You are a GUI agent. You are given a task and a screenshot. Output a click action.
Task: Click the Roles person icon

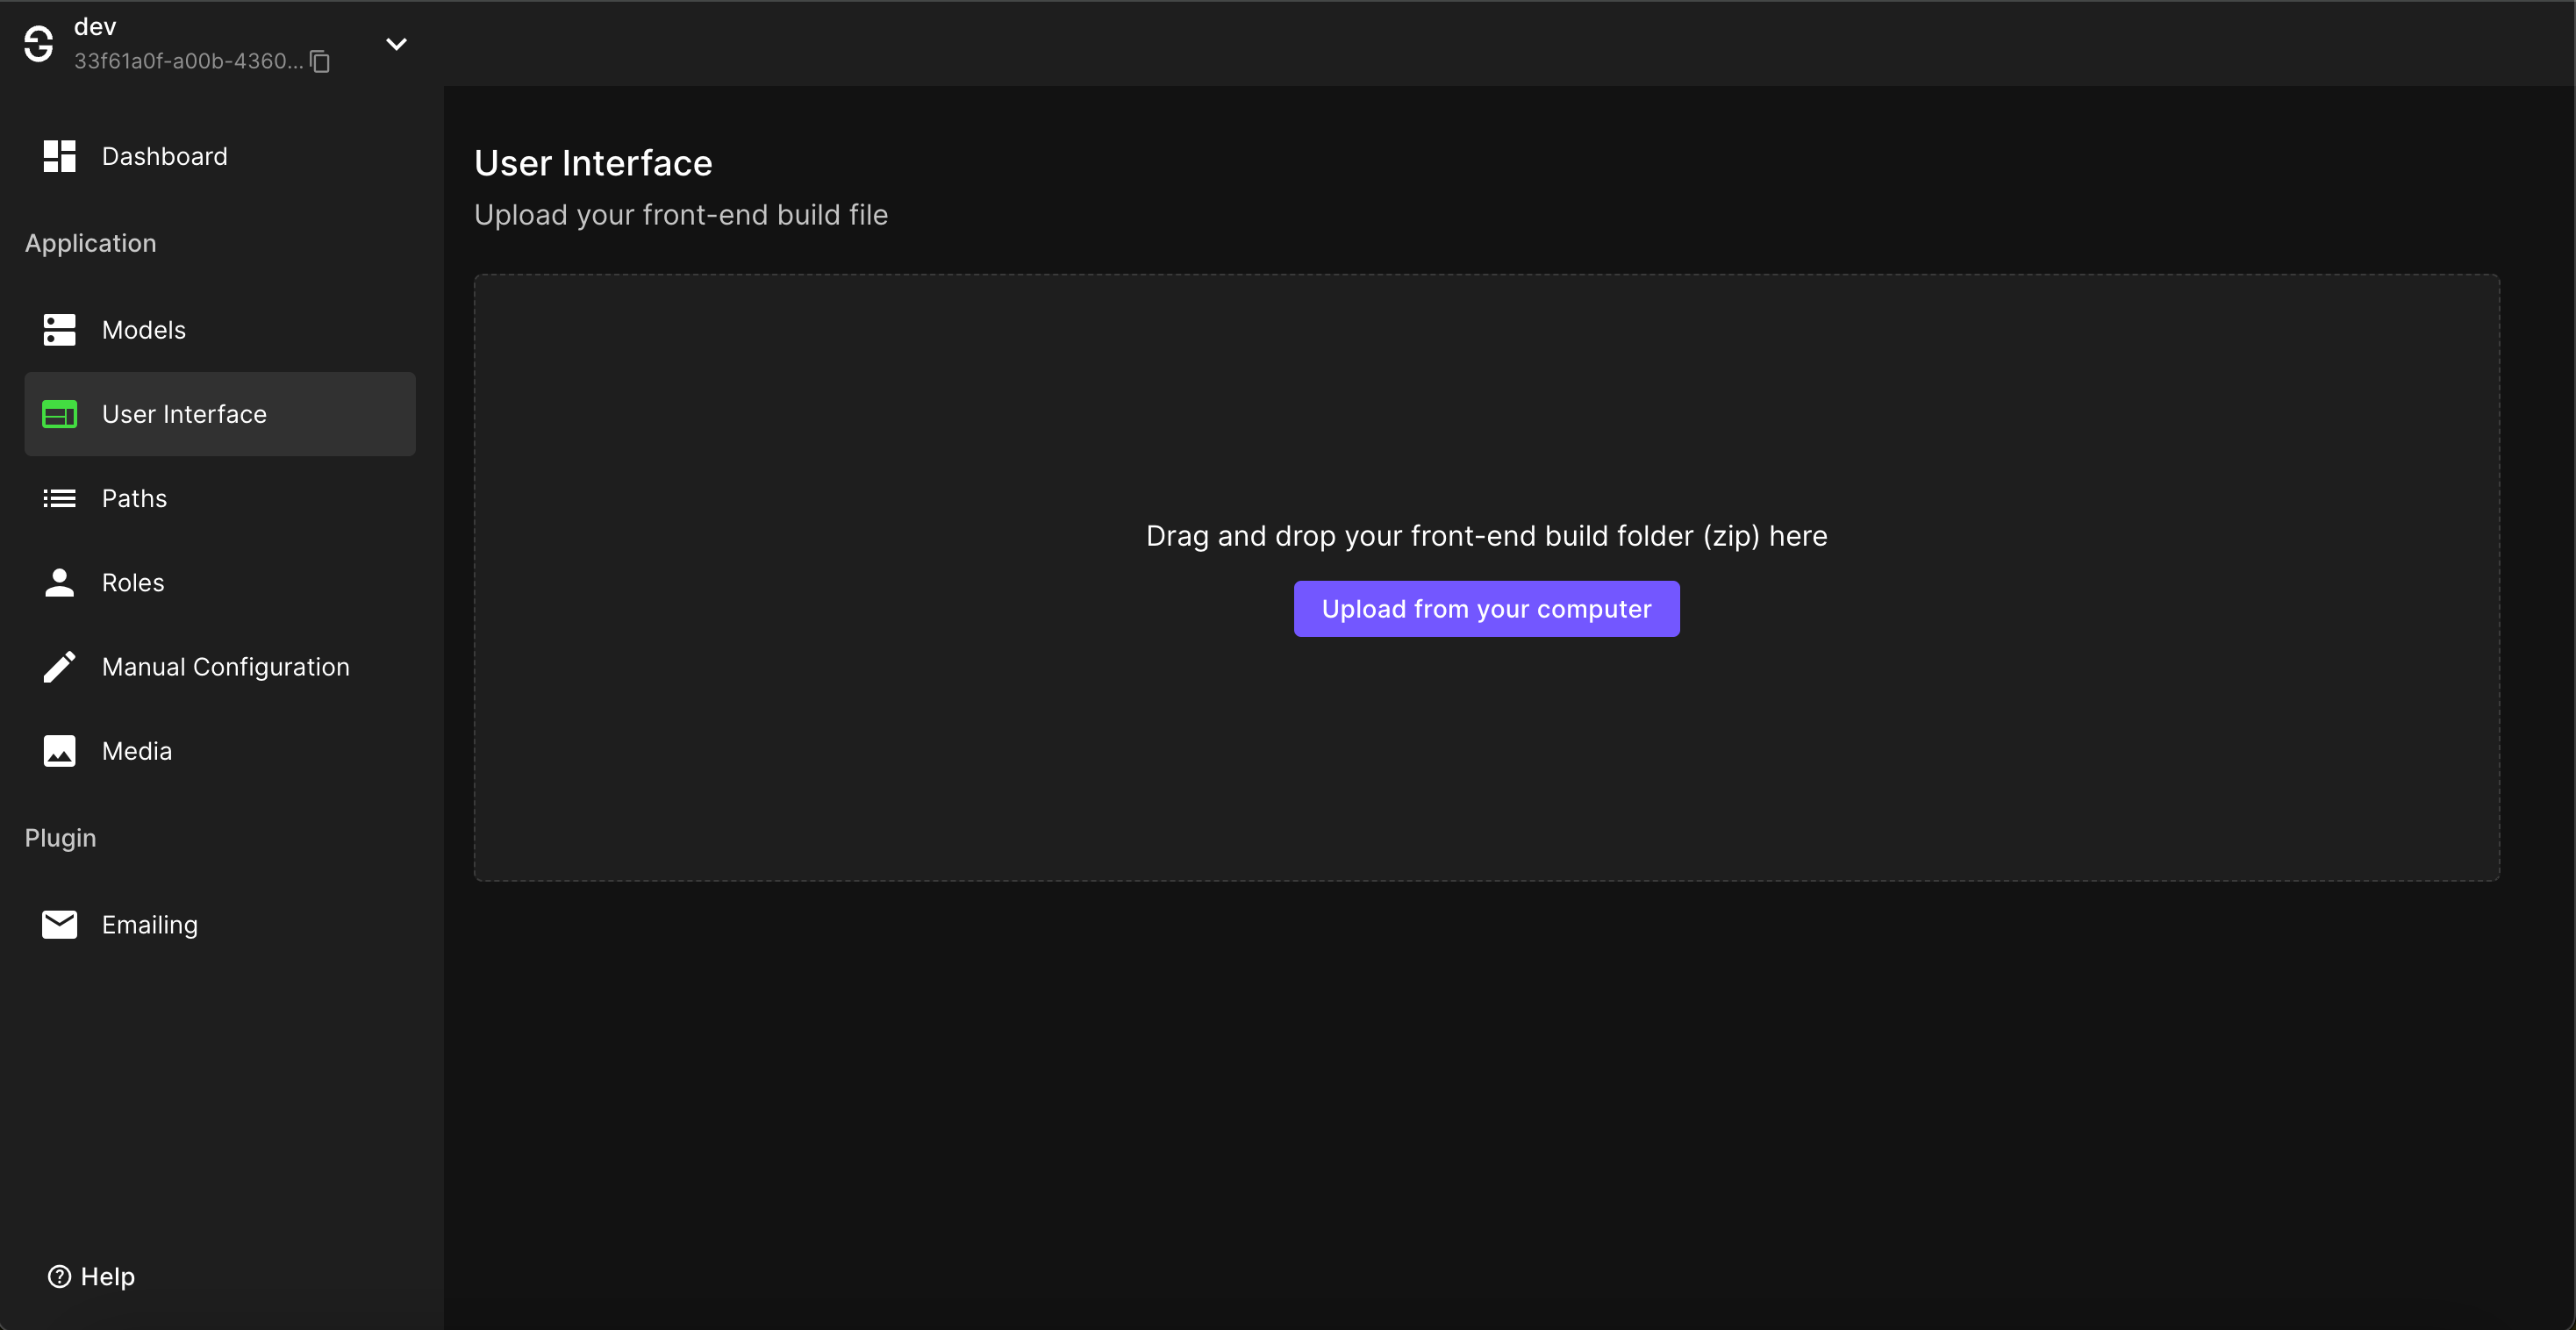(59, 582)
